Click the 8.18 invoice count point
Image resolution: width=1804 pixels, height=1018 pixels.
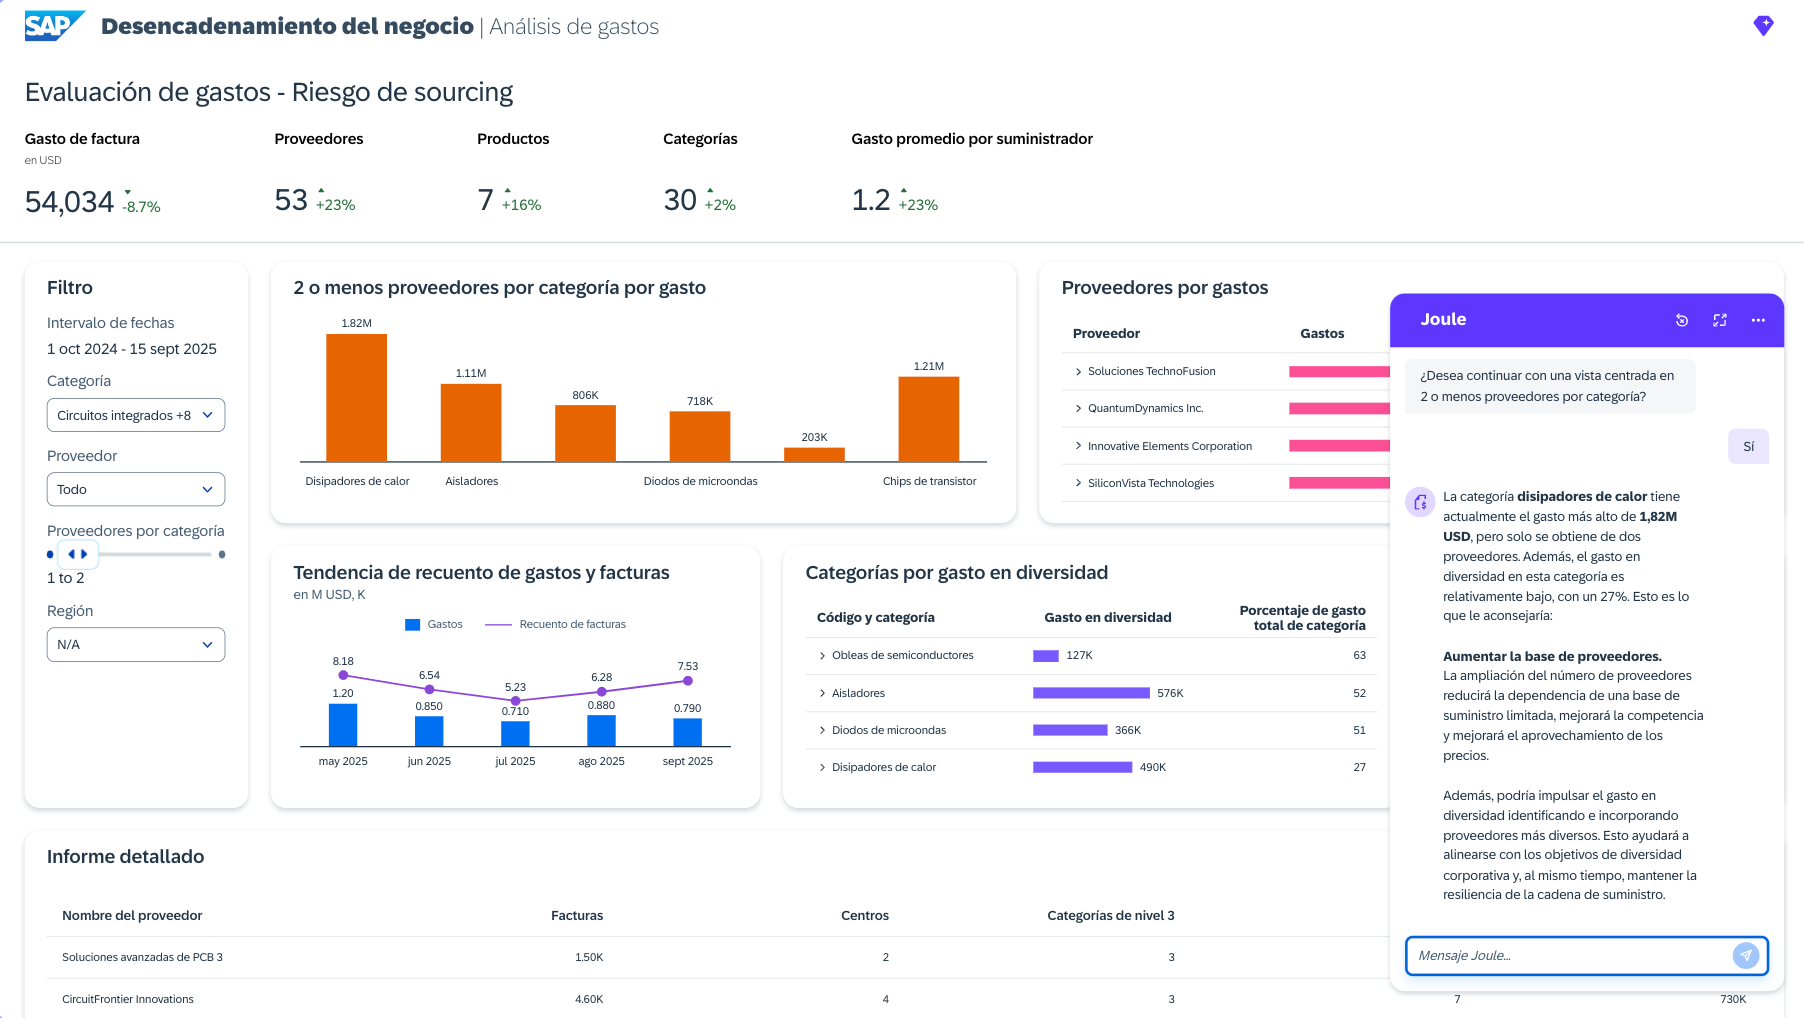[x=343, y=675]
